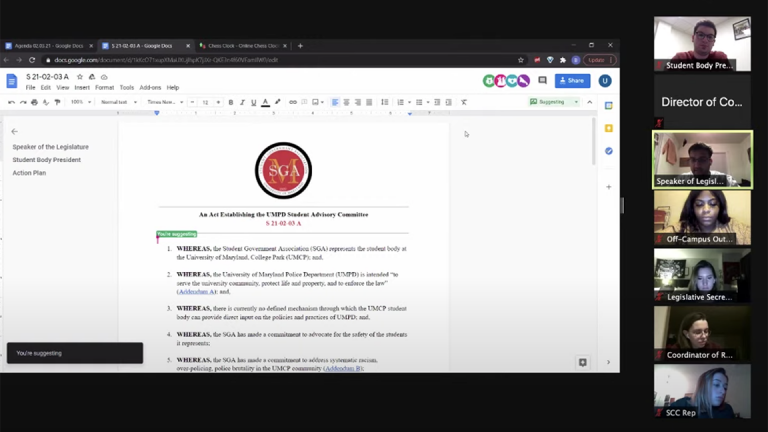The image size is (768, 432).
Task: Open the comment history icon
Action: [543, 81]
